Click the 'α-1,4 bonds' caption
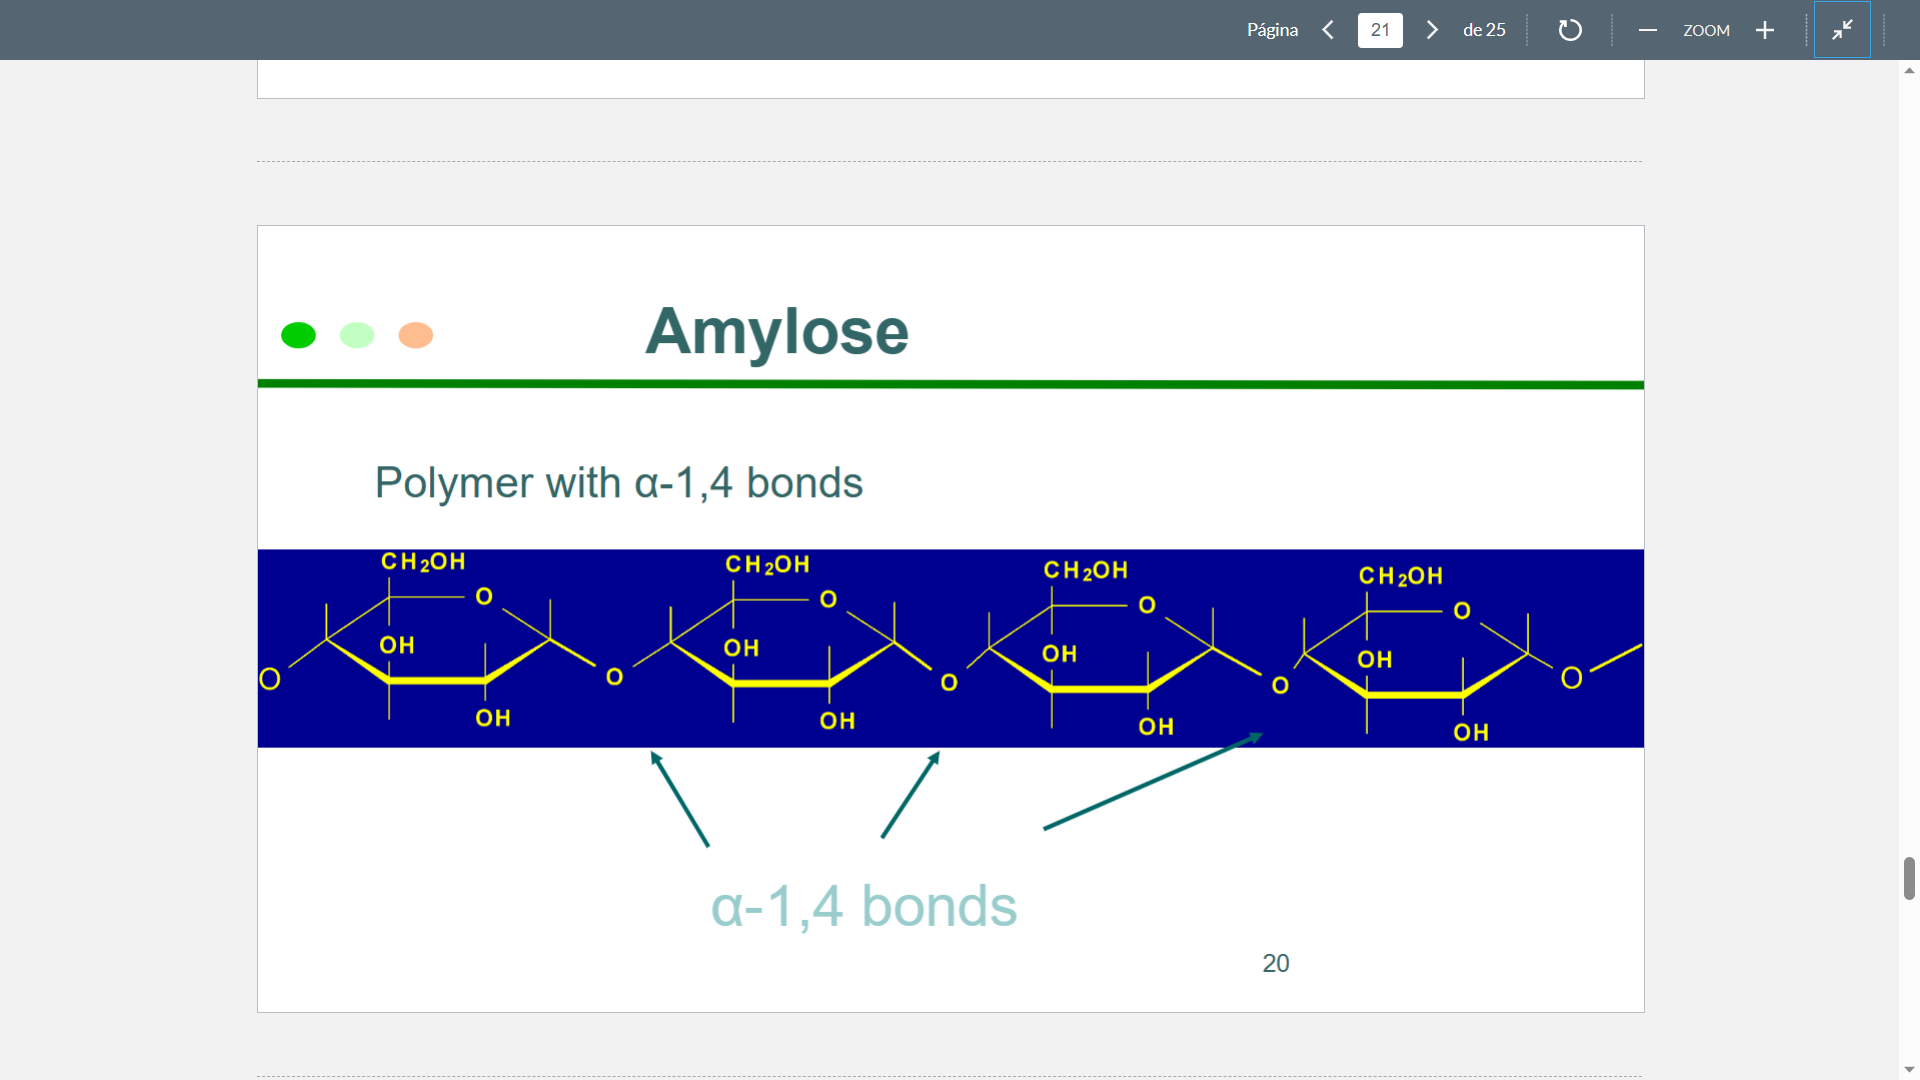1920x1080 pixels. pos(863,906)
